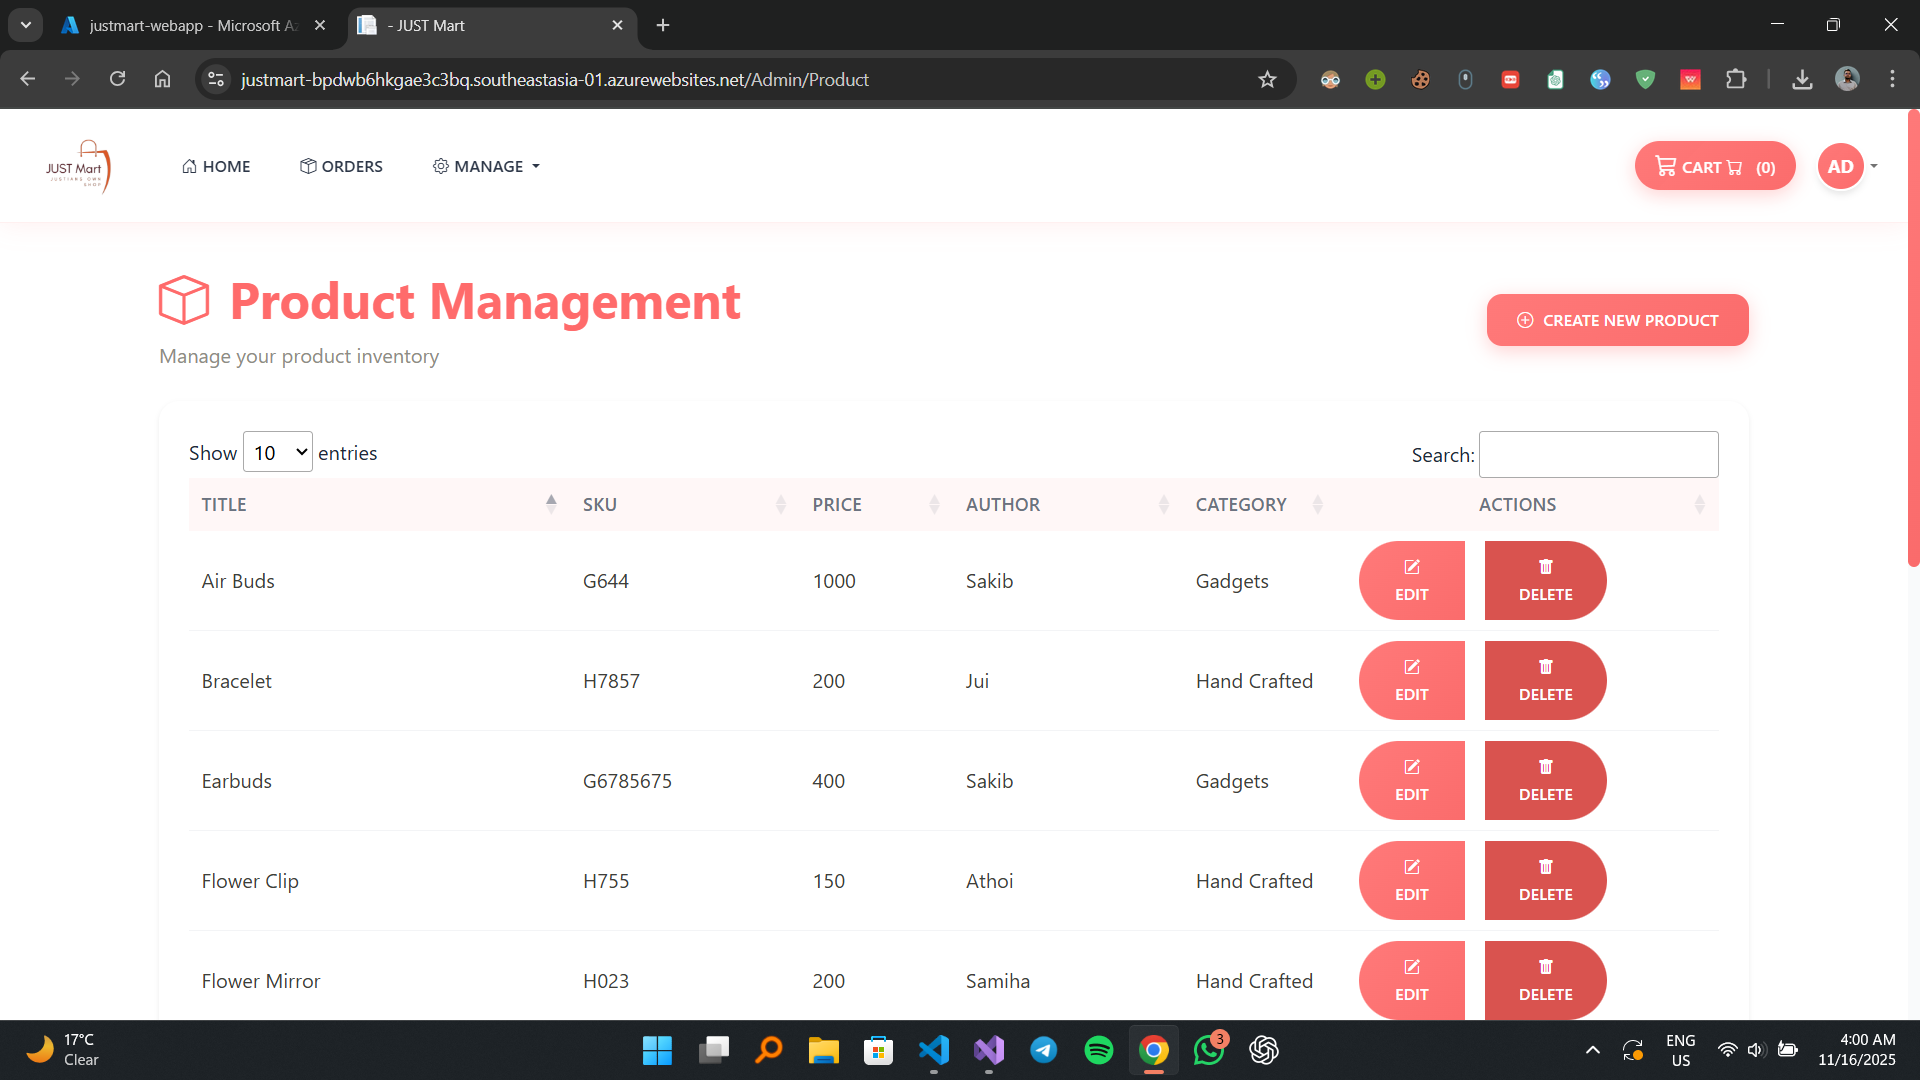Image resolution: width=1920 pixels, height=1080 pixels.
Task: Go to the ORDERS page
Action: tap(340, 166)
